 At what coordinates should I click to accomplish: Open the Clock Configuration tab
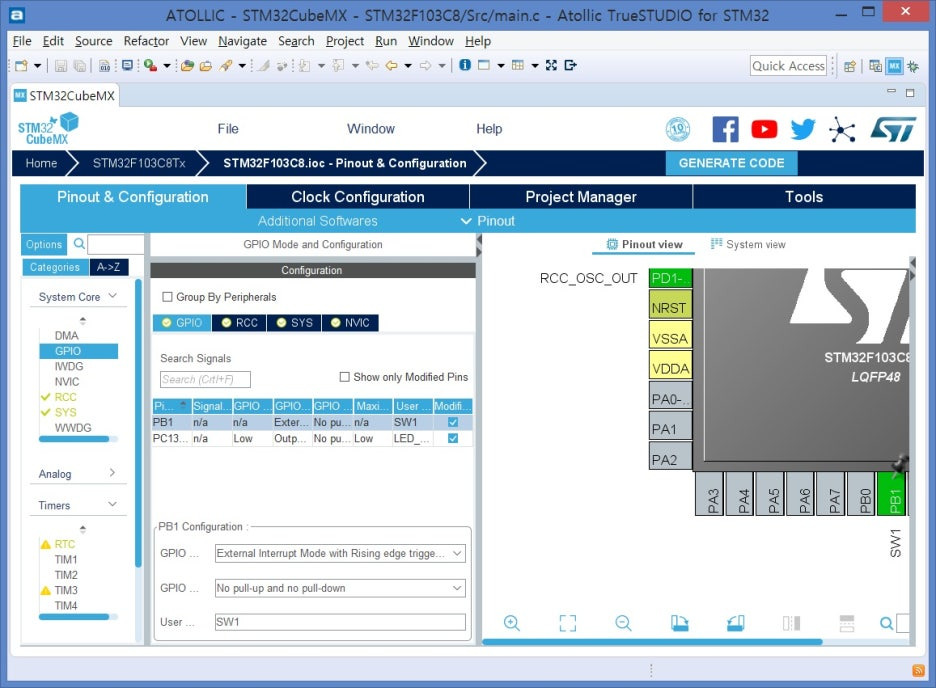(x=358, y=197)
